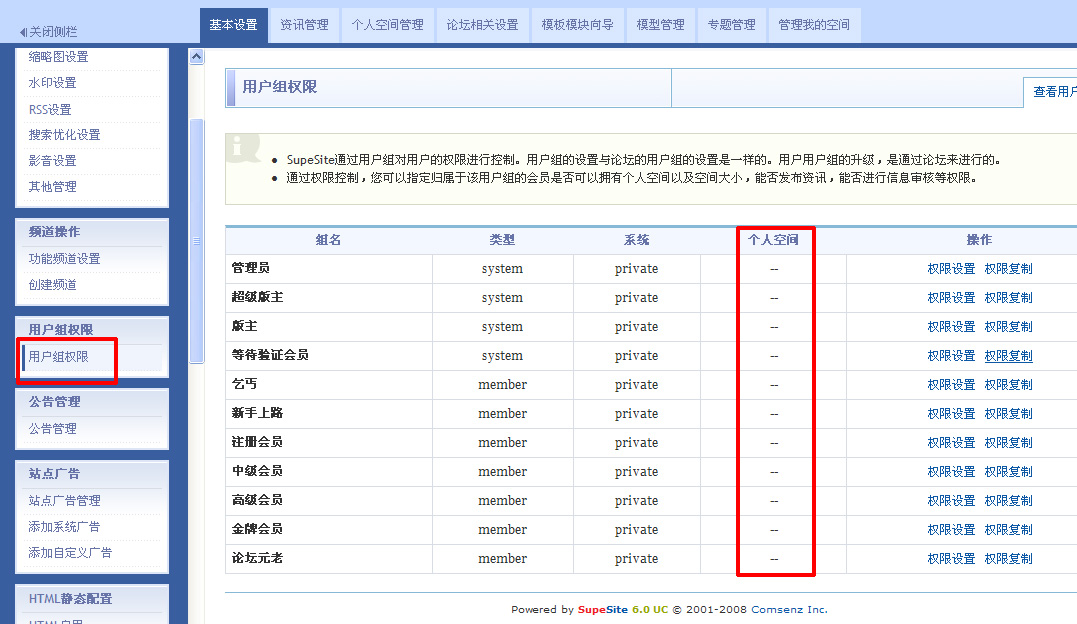
Task: Click 权限复制 for 论坛元老
Action: pos(1008,559)
